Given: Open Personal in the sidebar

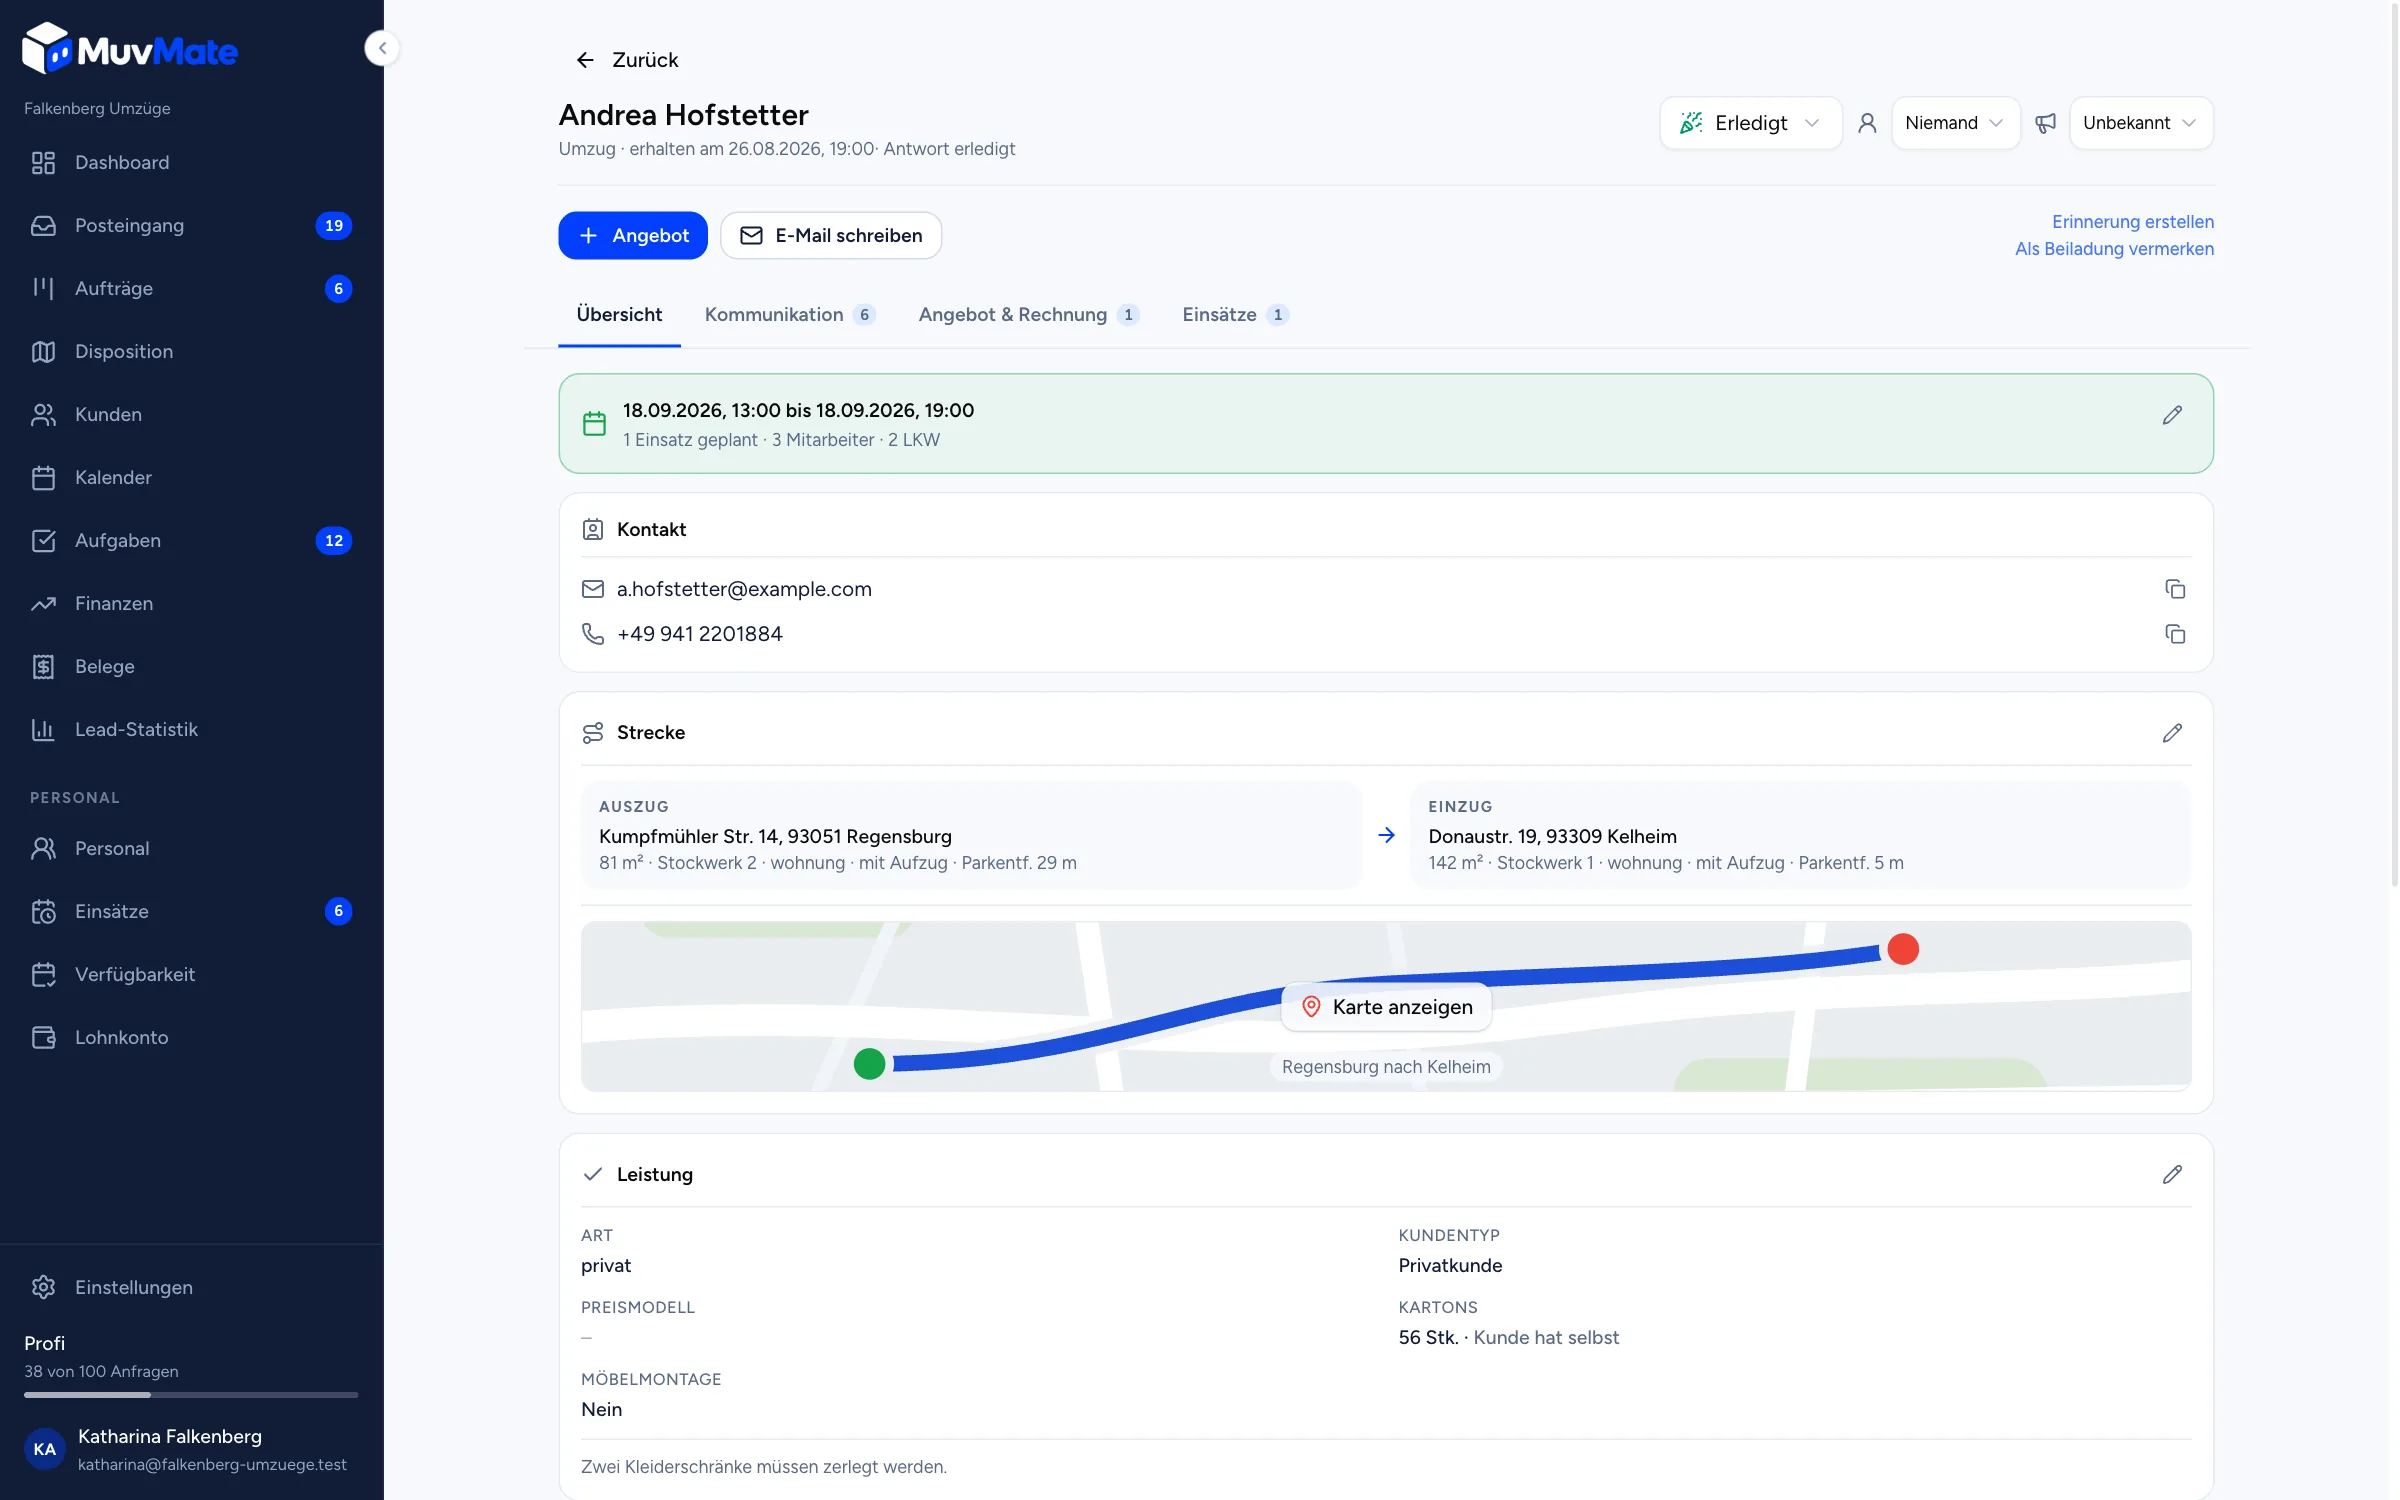Looking at the screenshot, I should (192, 848).
